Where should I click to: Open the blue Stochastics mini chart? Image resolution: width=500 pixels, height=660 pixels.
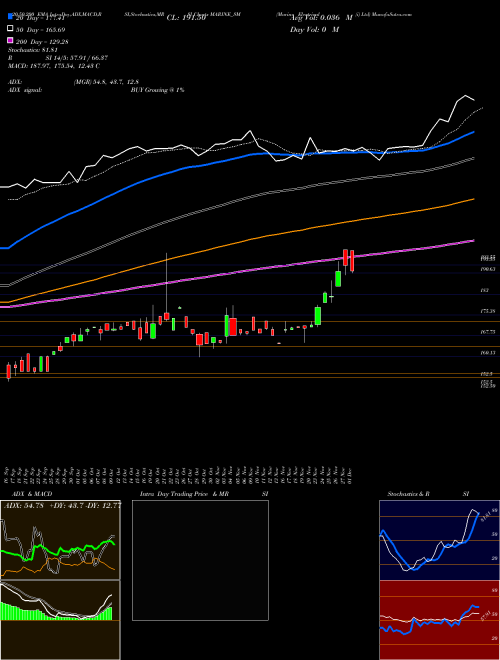(x=439, y=540)
